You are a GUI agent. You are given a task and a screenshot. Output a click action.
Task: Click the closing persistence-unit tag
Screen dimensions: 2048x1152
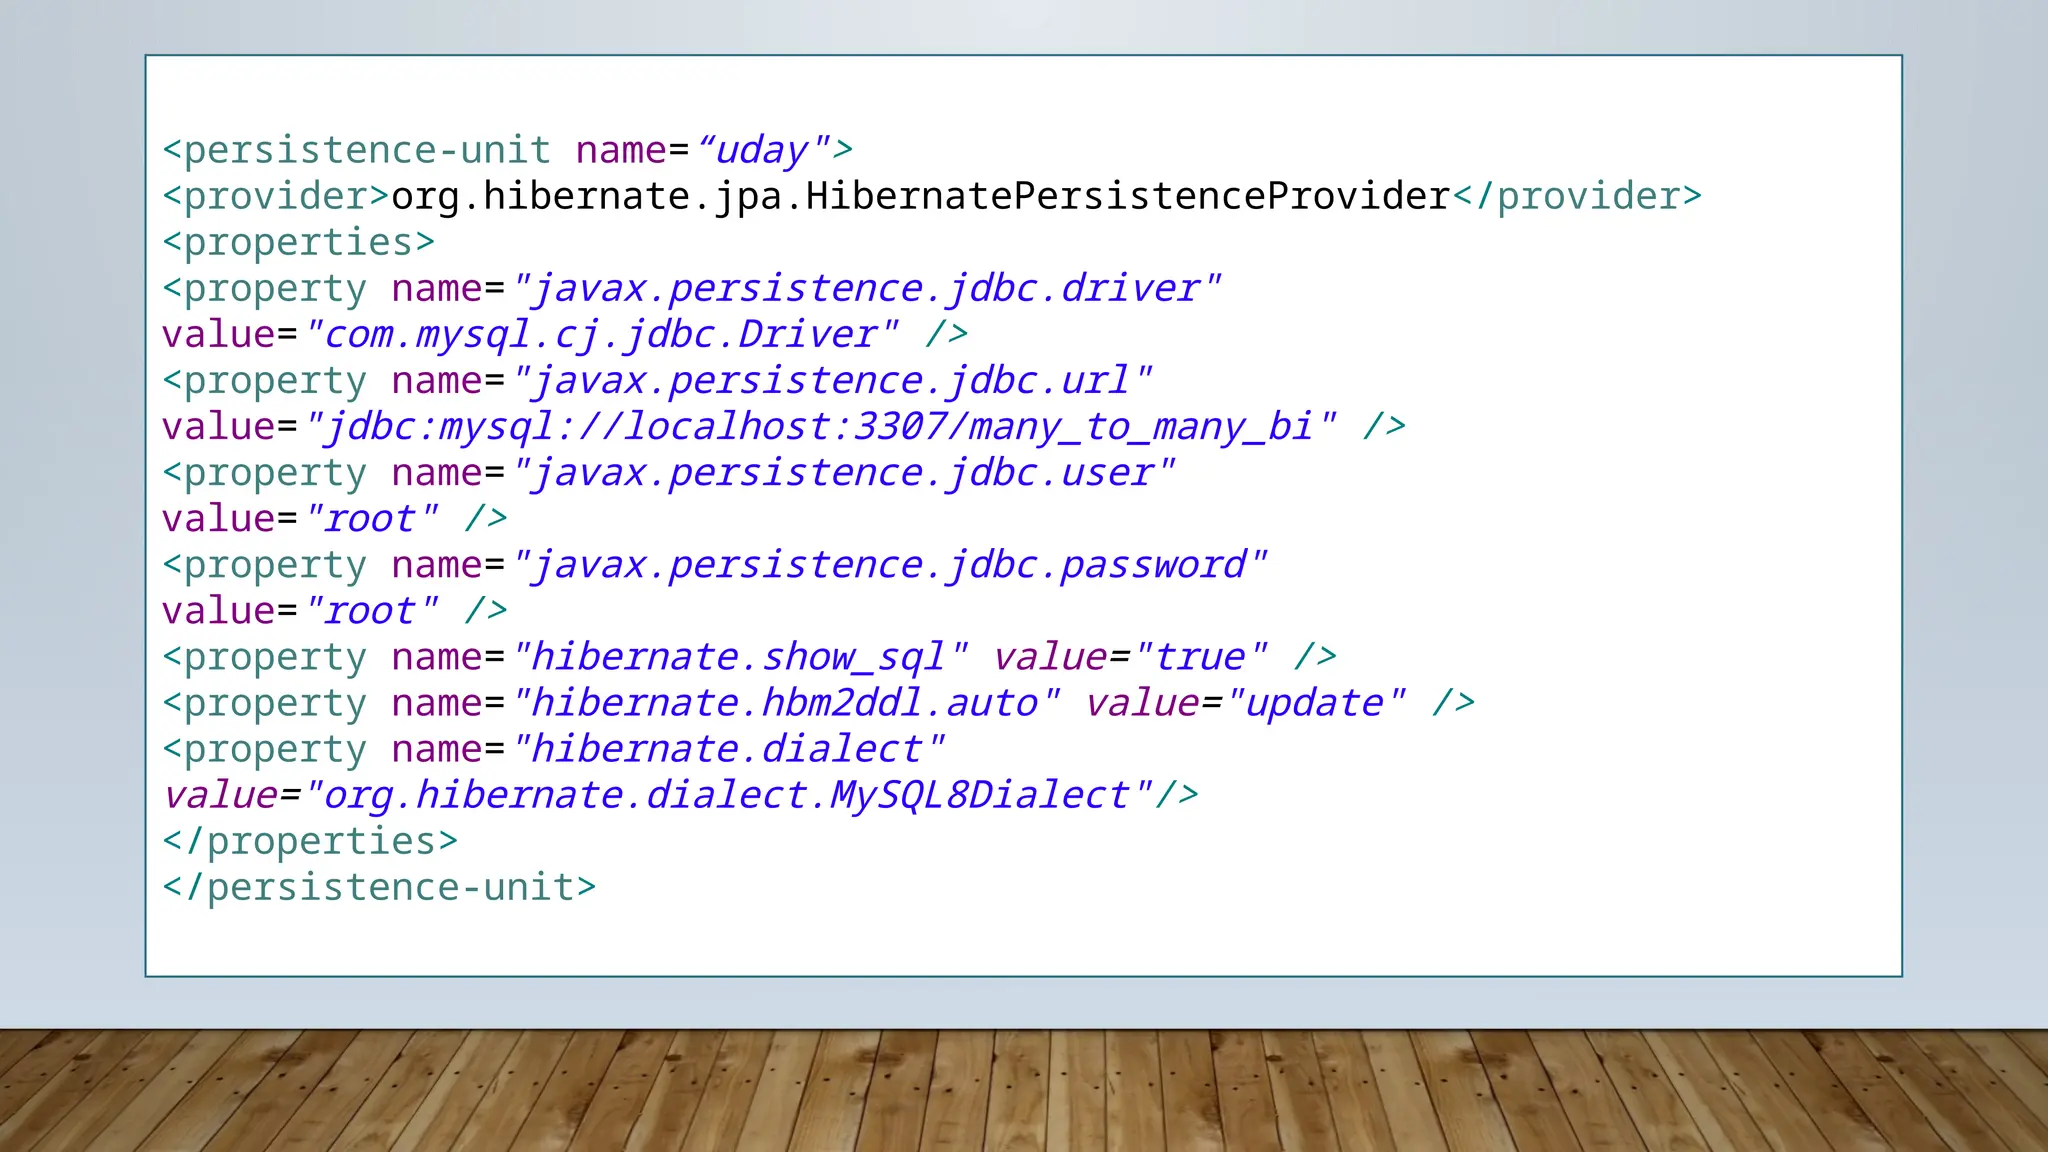point(379,887)
